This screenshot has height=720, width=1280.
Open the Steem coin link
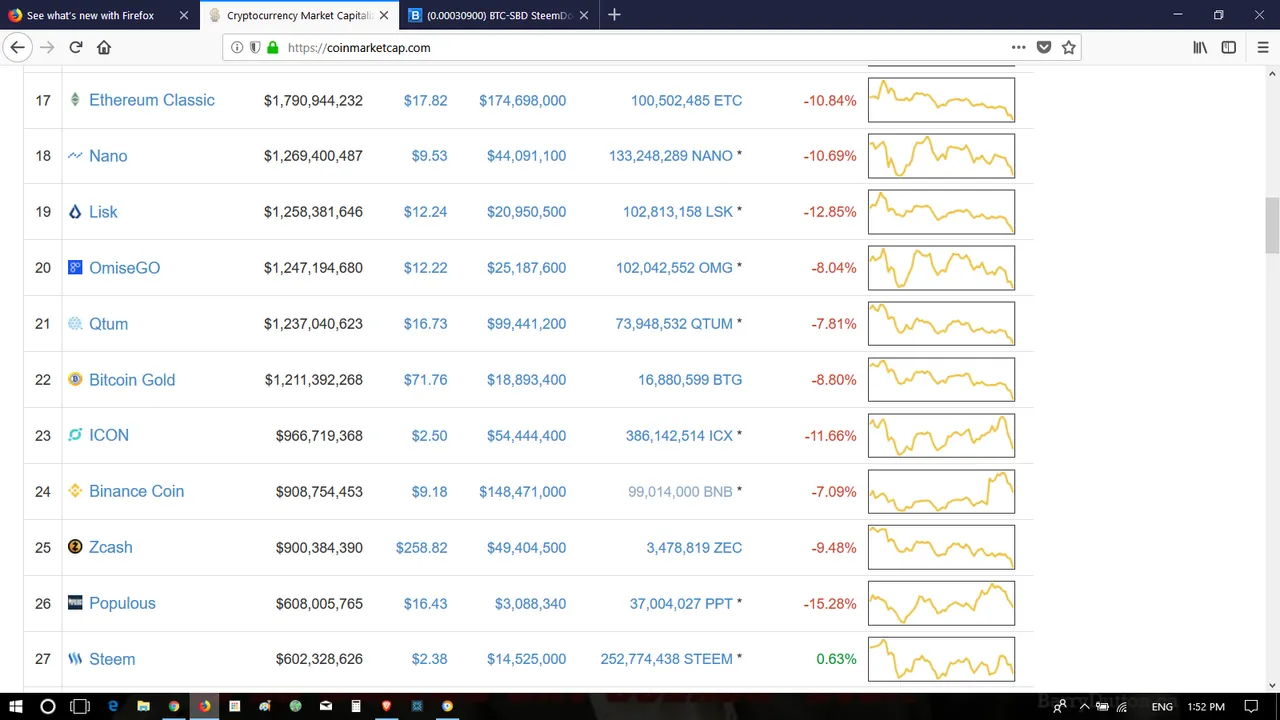112,659
